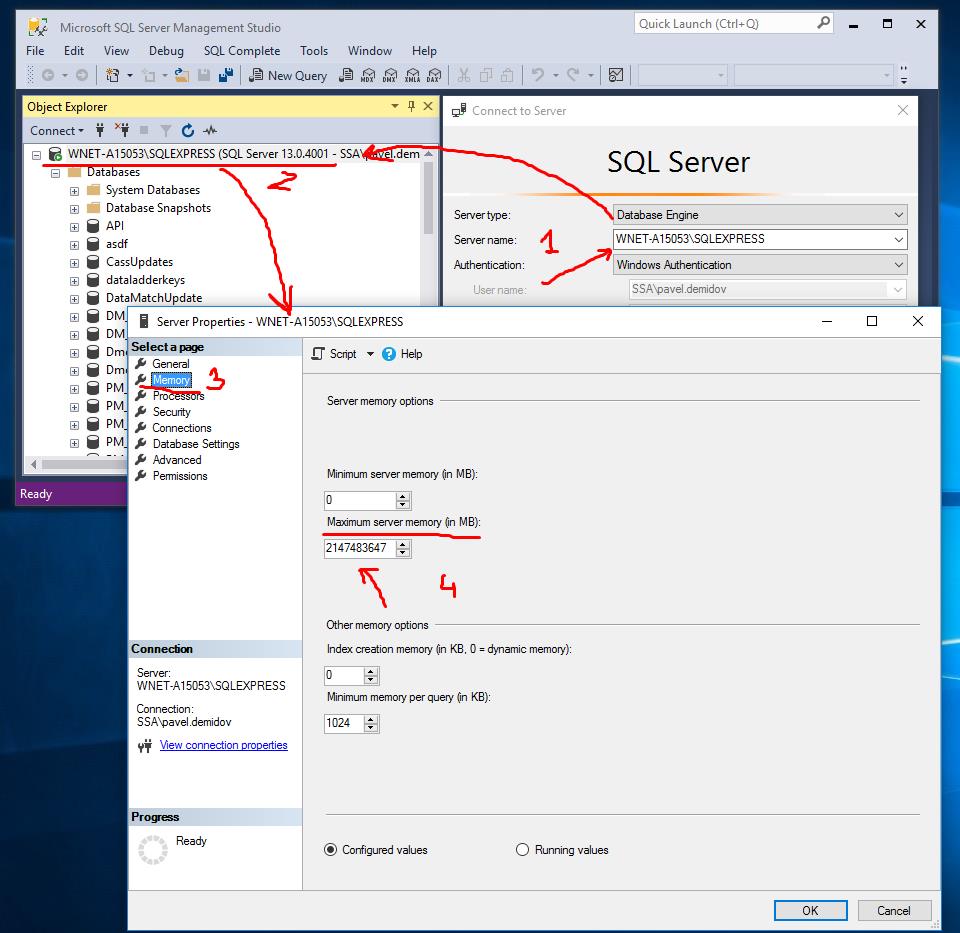
Task: Click the Navigate Backward toolbar icon
Action: click(48, 75)
